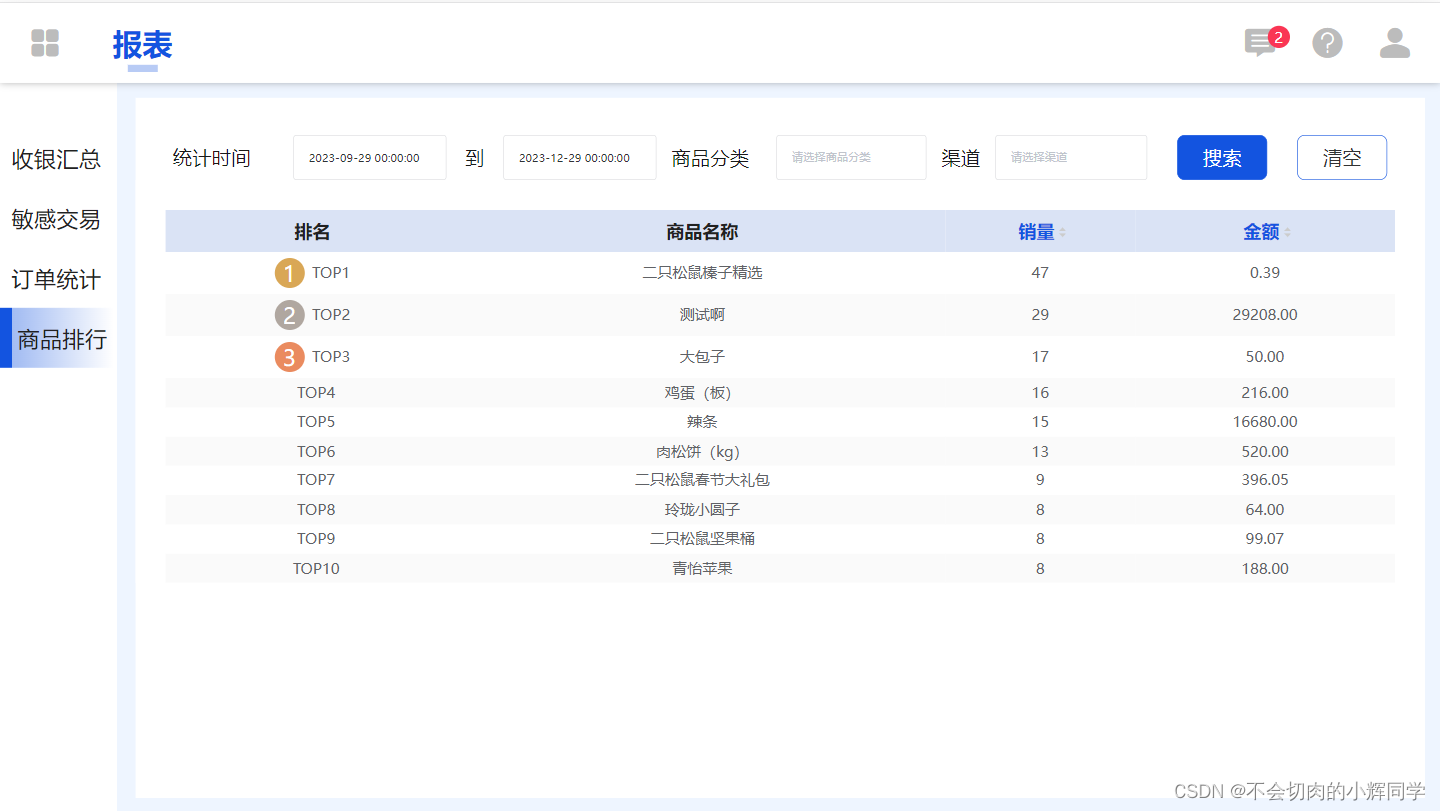The height and width of the screenshot is (811, 1440).
Task: Select 商品排行 in the sidebar
Action: [x=58, y=338]
